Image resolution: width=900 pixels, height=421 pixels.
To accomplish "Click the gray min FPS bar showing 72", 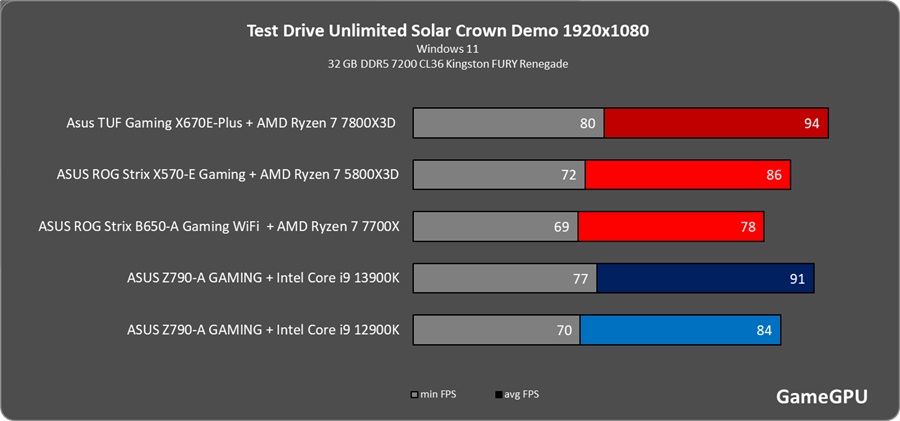I will pyautogui.click(x=499, y=175).
